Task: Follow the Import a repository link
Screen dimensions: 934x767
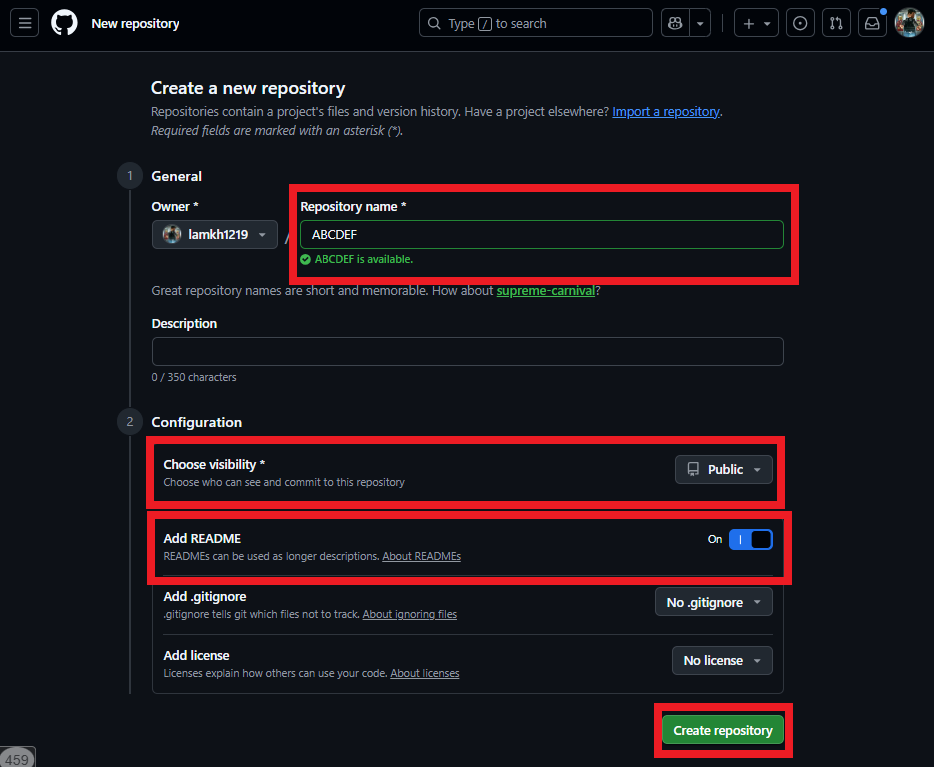Action: point(665,112)
